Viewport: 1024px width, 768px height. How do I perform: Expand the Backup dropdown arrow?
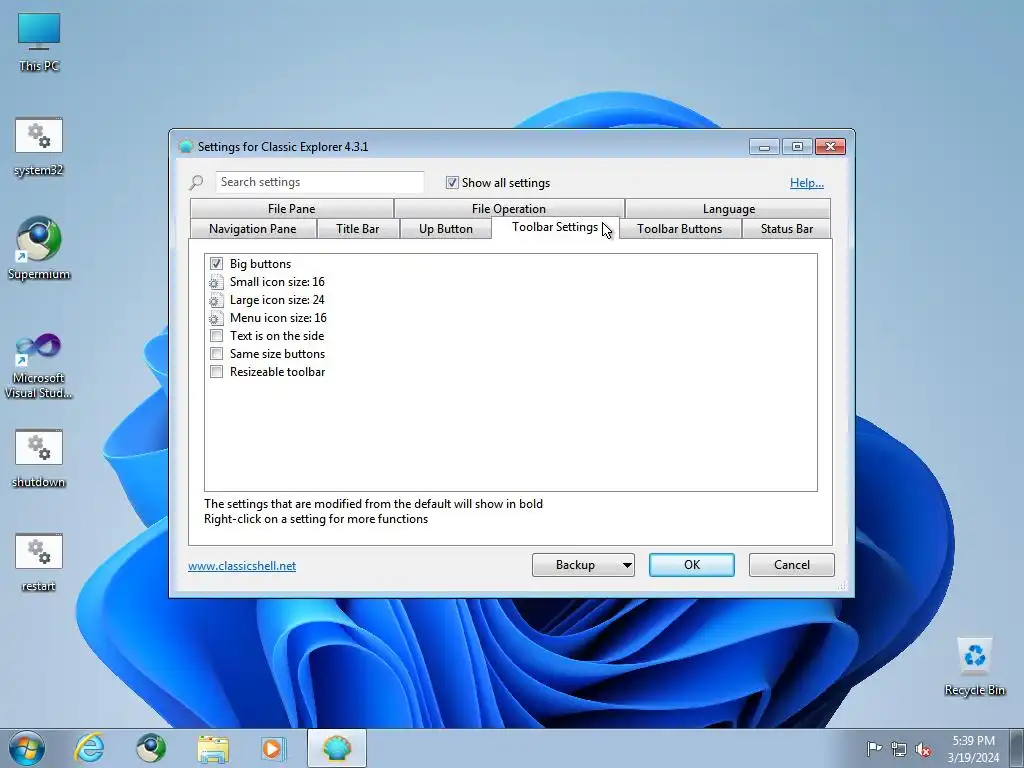tap(626, 565)
